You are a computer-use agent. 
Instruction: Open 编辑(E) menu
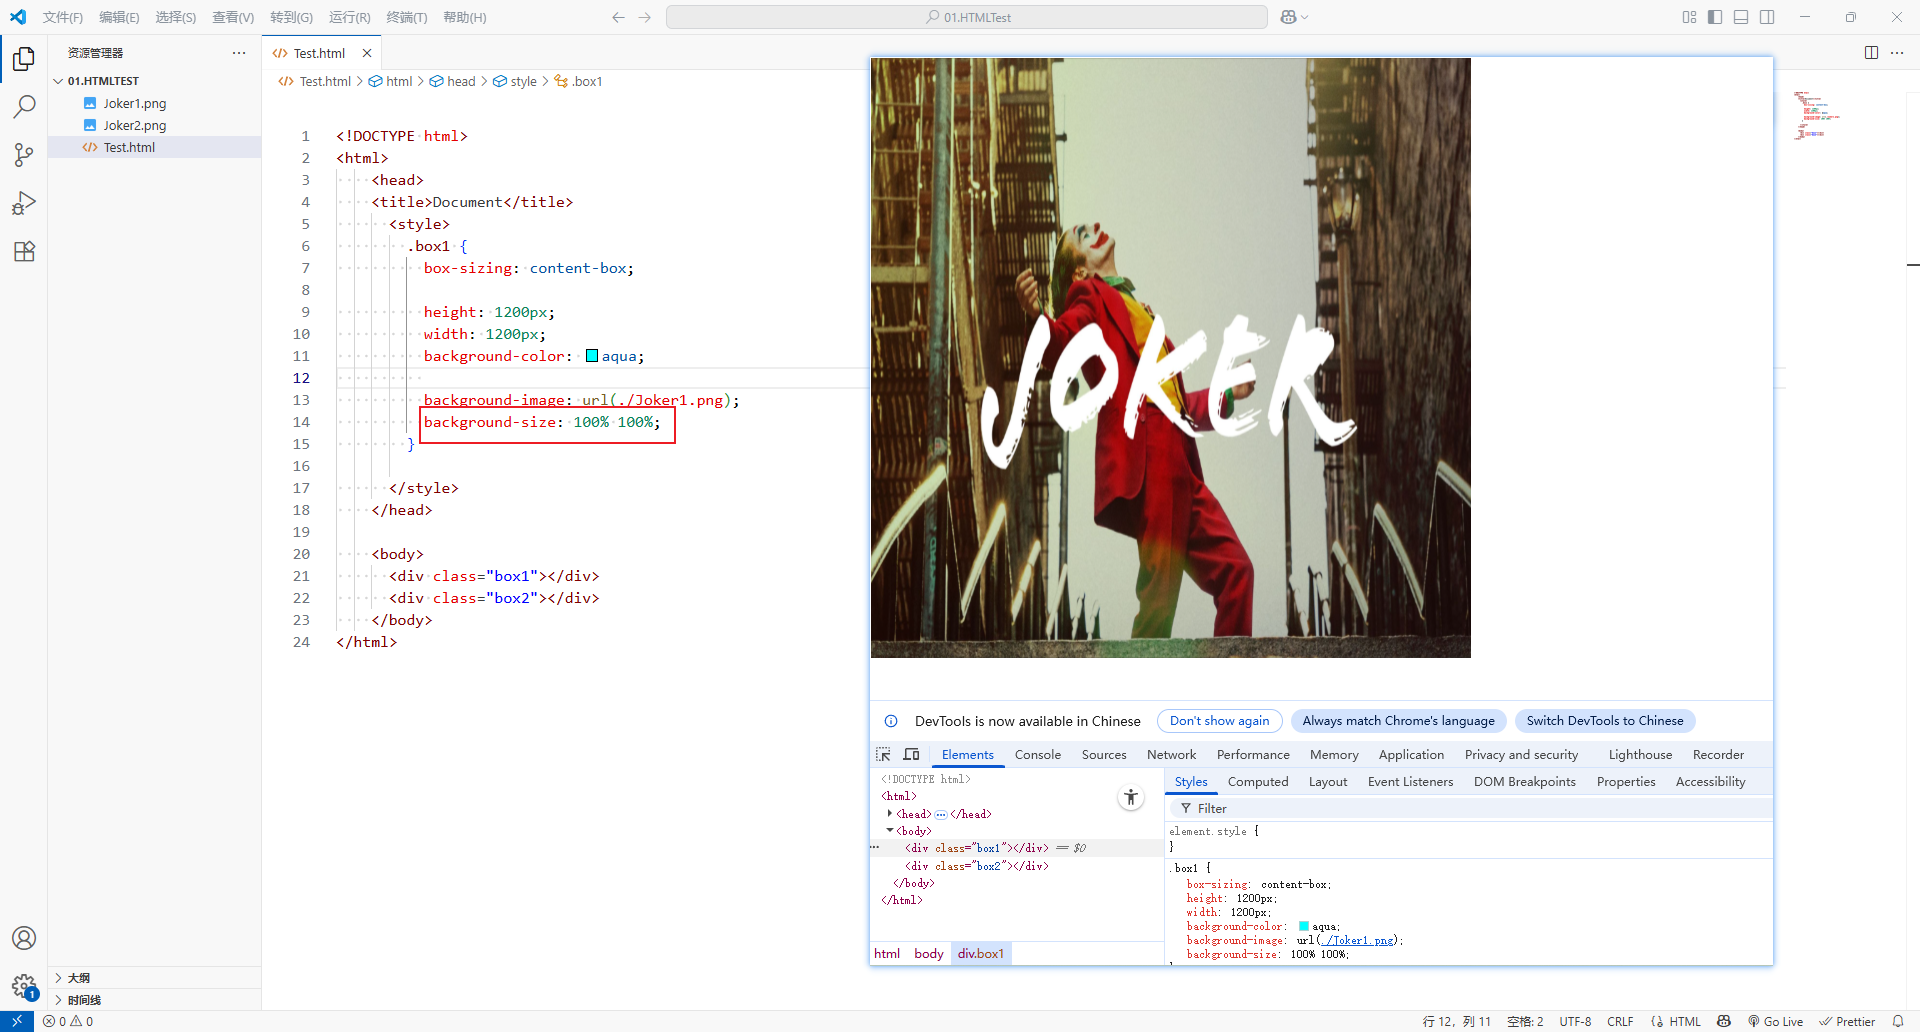coord(119,17)
